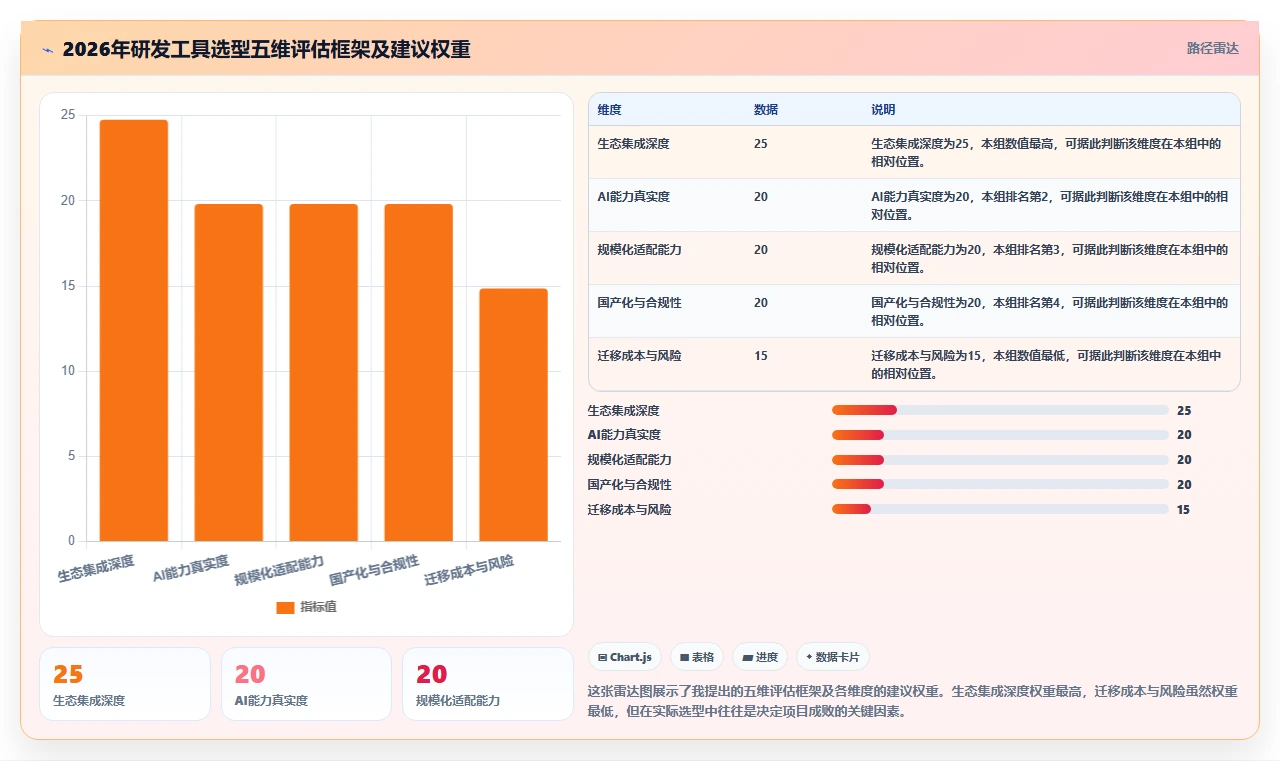Click the 数据 column header
Viewport: 1280px width, 761px height.
766,109
